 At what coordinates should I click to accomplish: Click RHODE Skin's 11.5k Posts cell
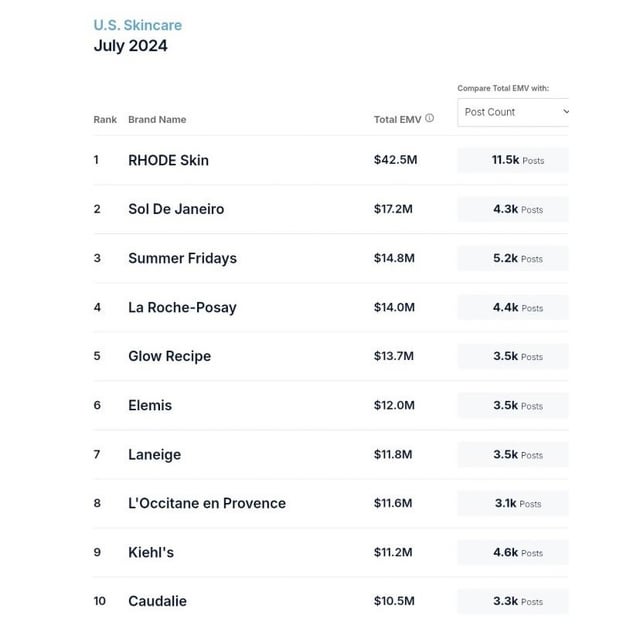click(513, 160)
